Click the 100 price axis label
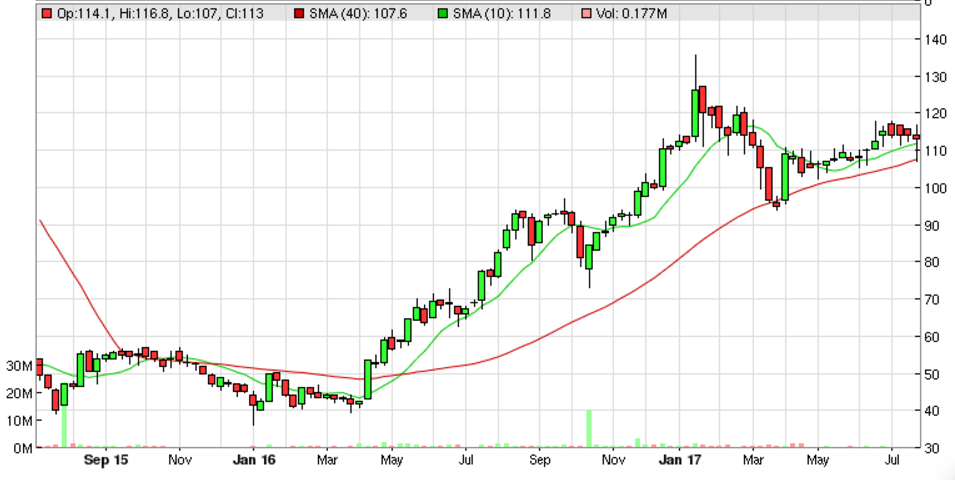Screen dimensions: 955x480 (936, 188)
